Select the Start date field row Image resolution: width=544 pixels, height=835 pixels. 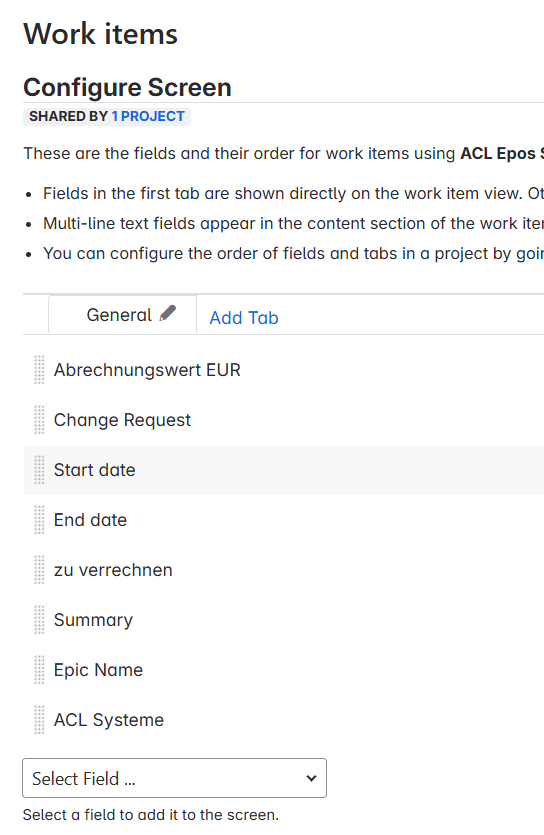[x=284, y=470]
